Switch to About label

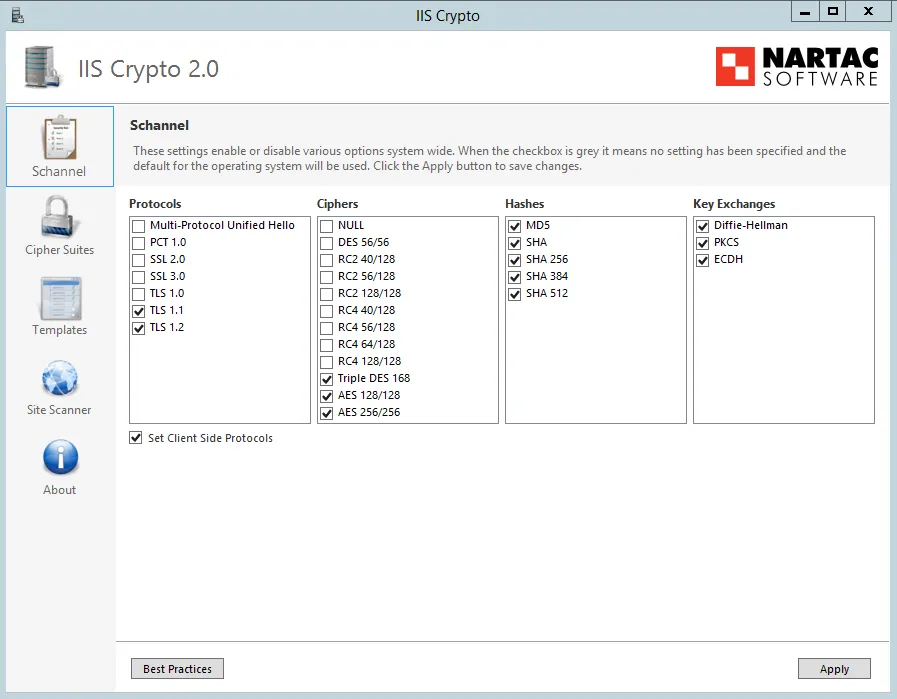59,490
